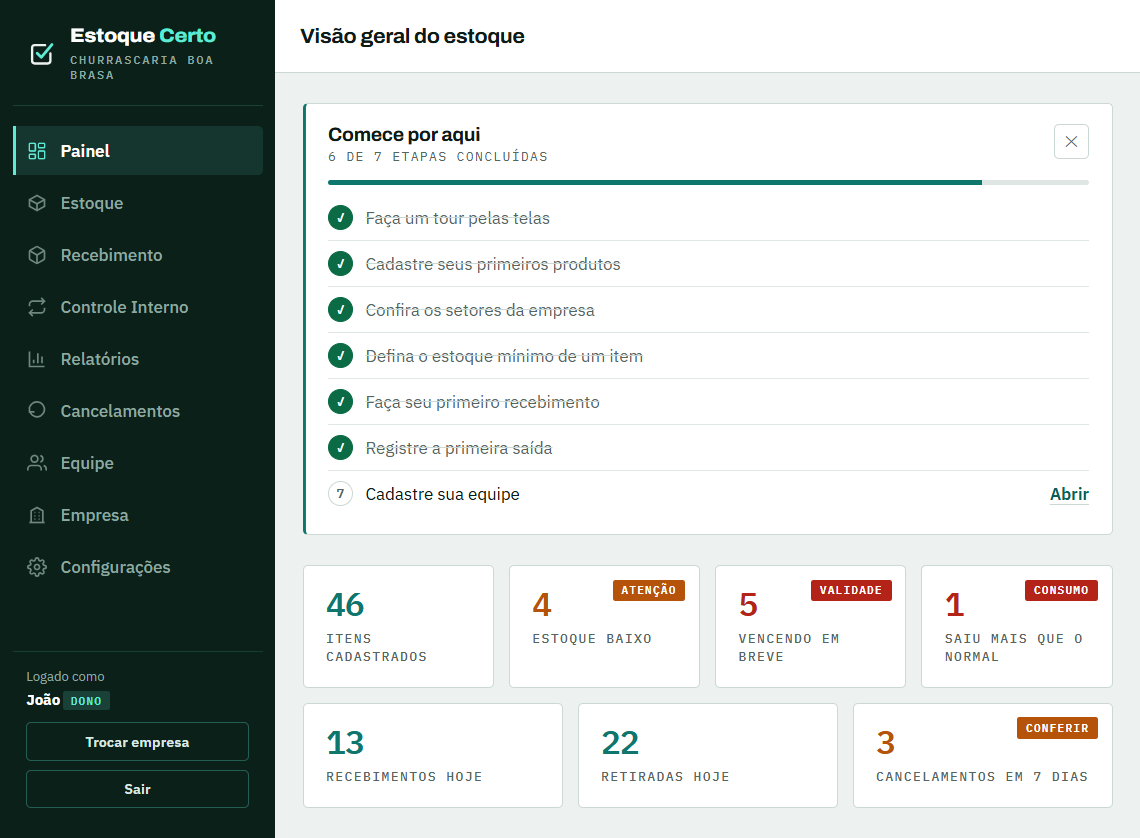Click the step 7 number circle
This screenshot has width=1140, height=838.
pyautogui.click(x=340, y=493)
